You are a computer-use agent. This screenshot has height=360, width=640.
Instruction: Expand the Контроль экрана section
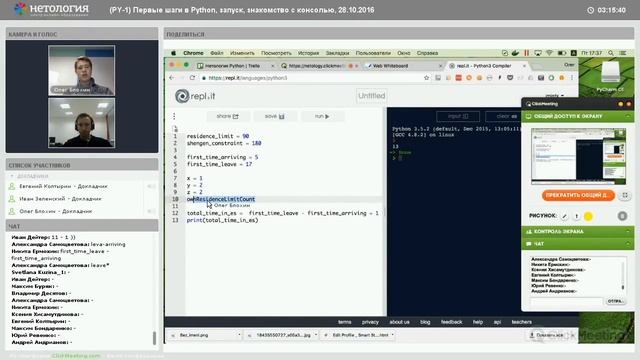click(628, 231)
